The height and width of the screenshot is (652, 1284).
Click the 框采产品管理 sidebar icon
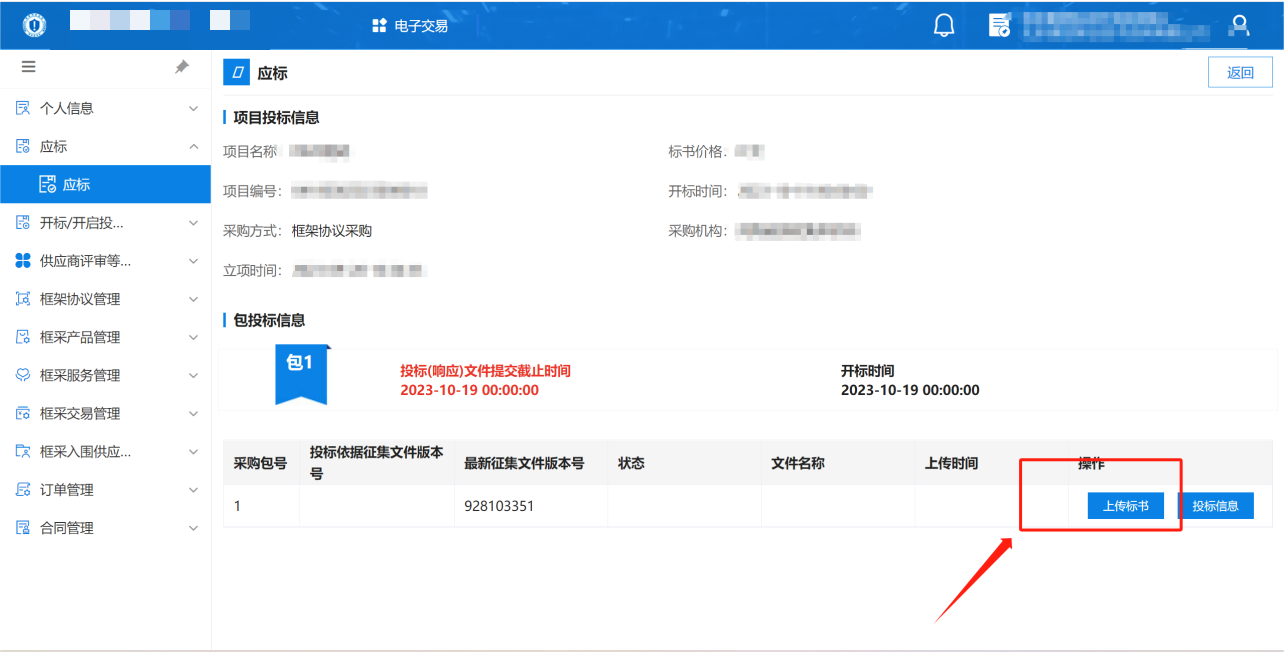click(23, 337)
